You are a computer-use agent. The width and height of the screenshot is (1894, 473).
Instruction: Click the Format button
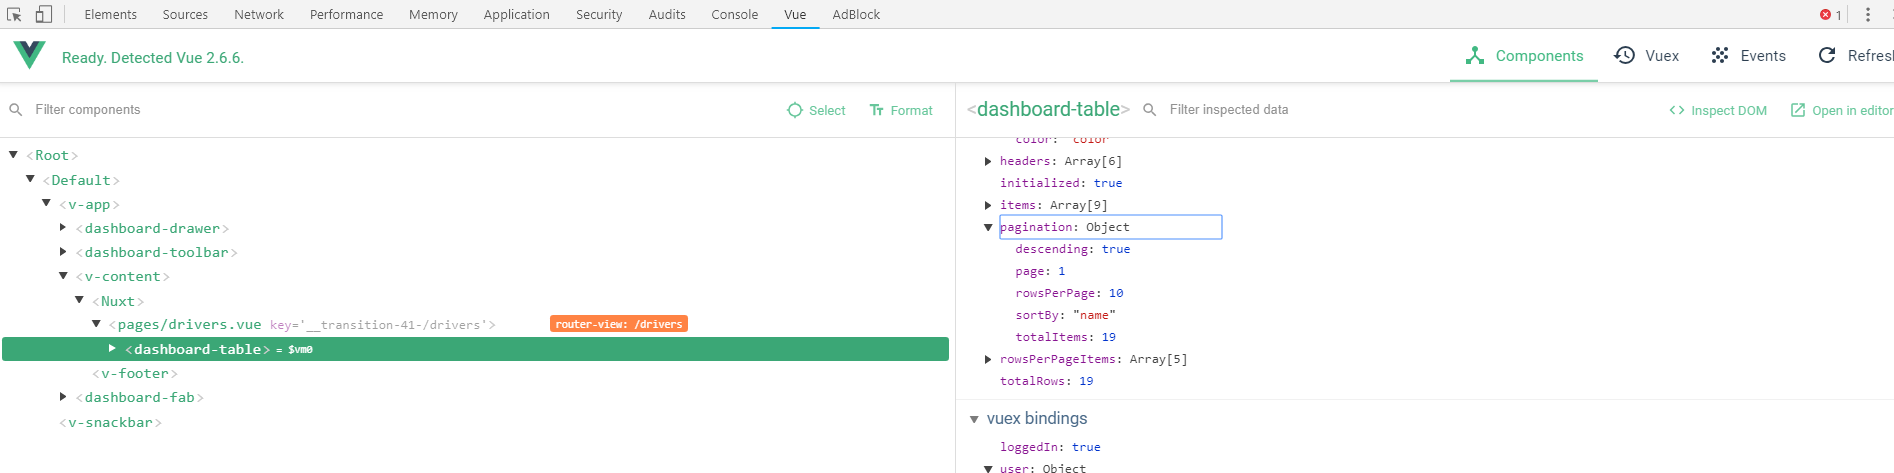coord(901,110)
